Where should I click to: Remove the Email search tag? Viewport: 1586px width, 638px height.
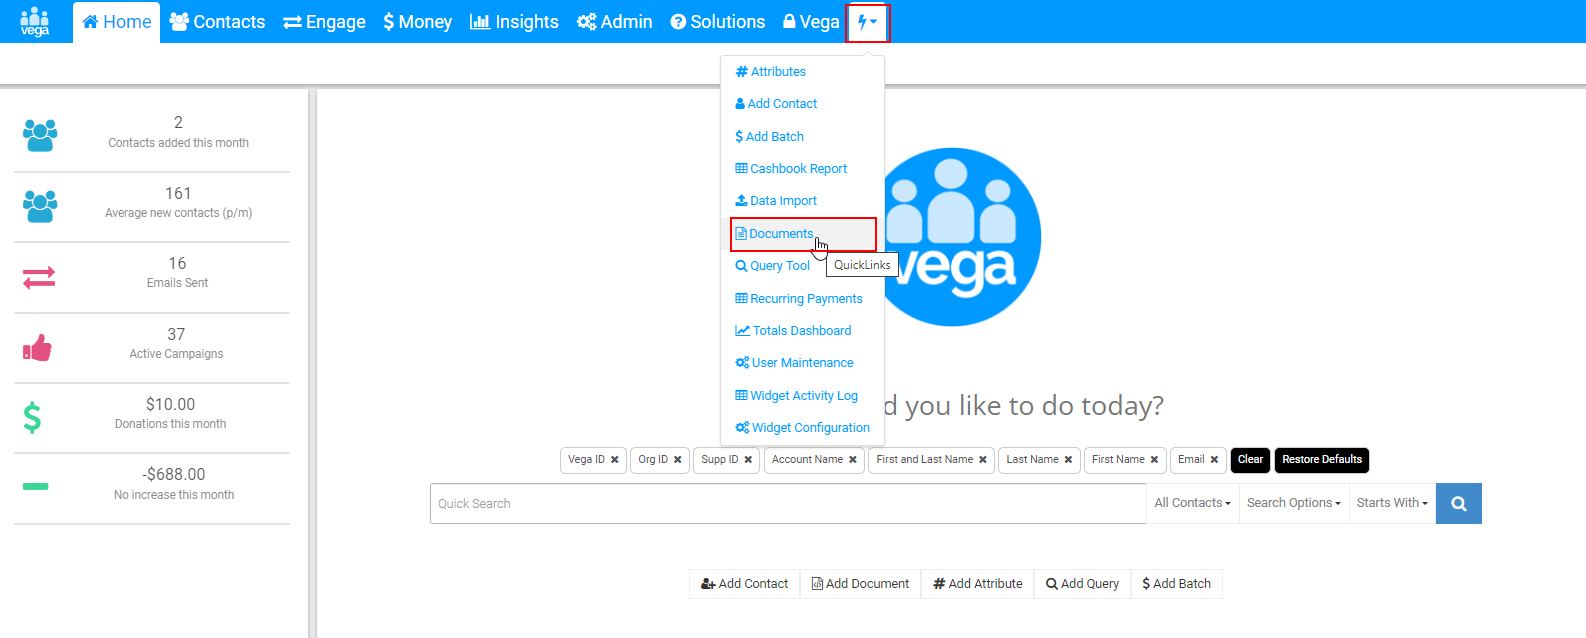pos(1214,460)
